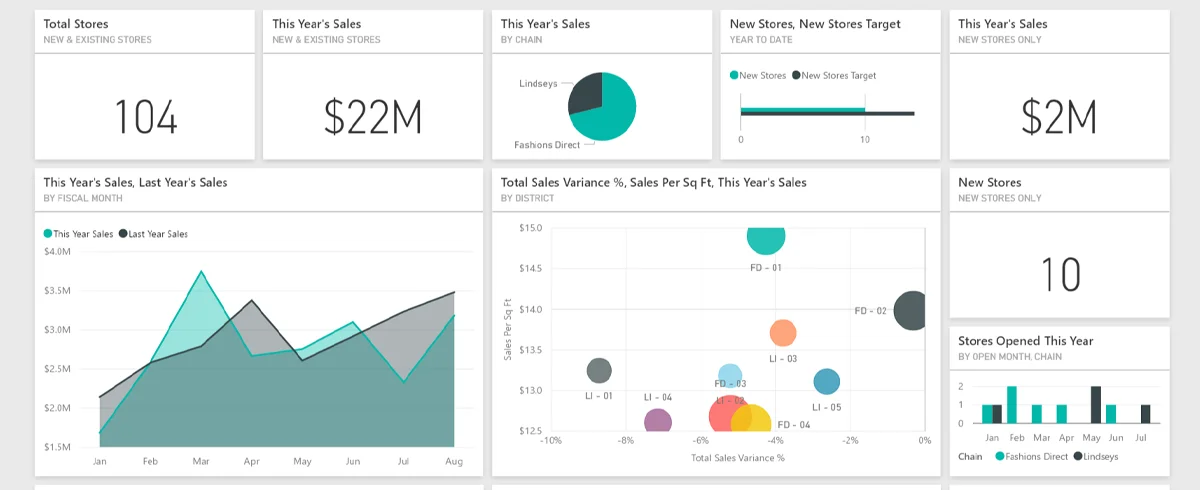Click the Aug label on fiscal month axis
Image resolution: width=1200 pixels, height=490 pixels.
454,461
